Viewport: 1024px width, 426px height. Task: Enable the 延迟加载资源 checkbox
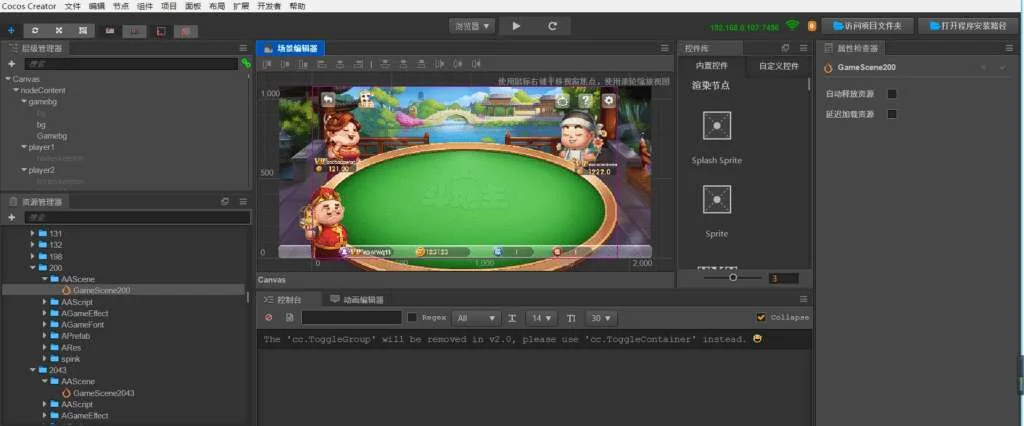click(892, 114)
